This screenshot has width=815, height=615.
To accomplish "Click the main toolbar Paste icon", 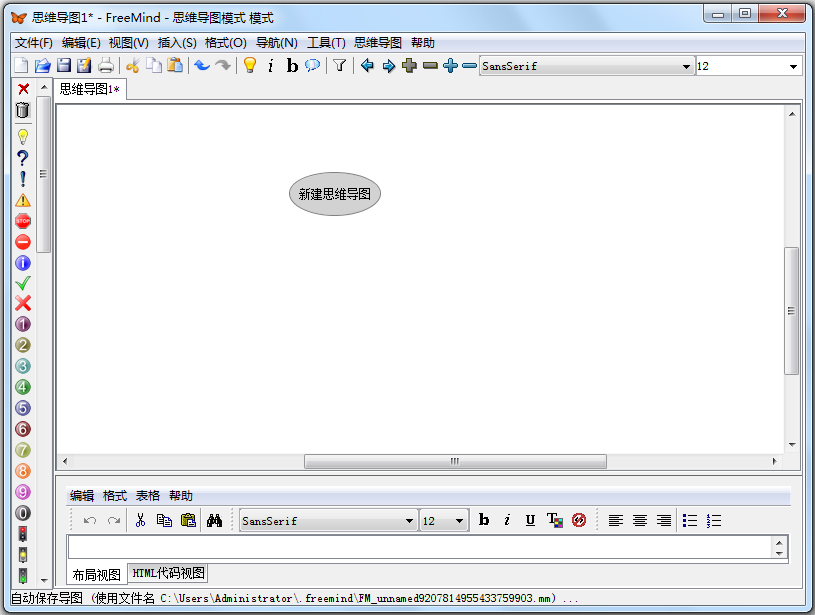I will (x=175, y=66).
